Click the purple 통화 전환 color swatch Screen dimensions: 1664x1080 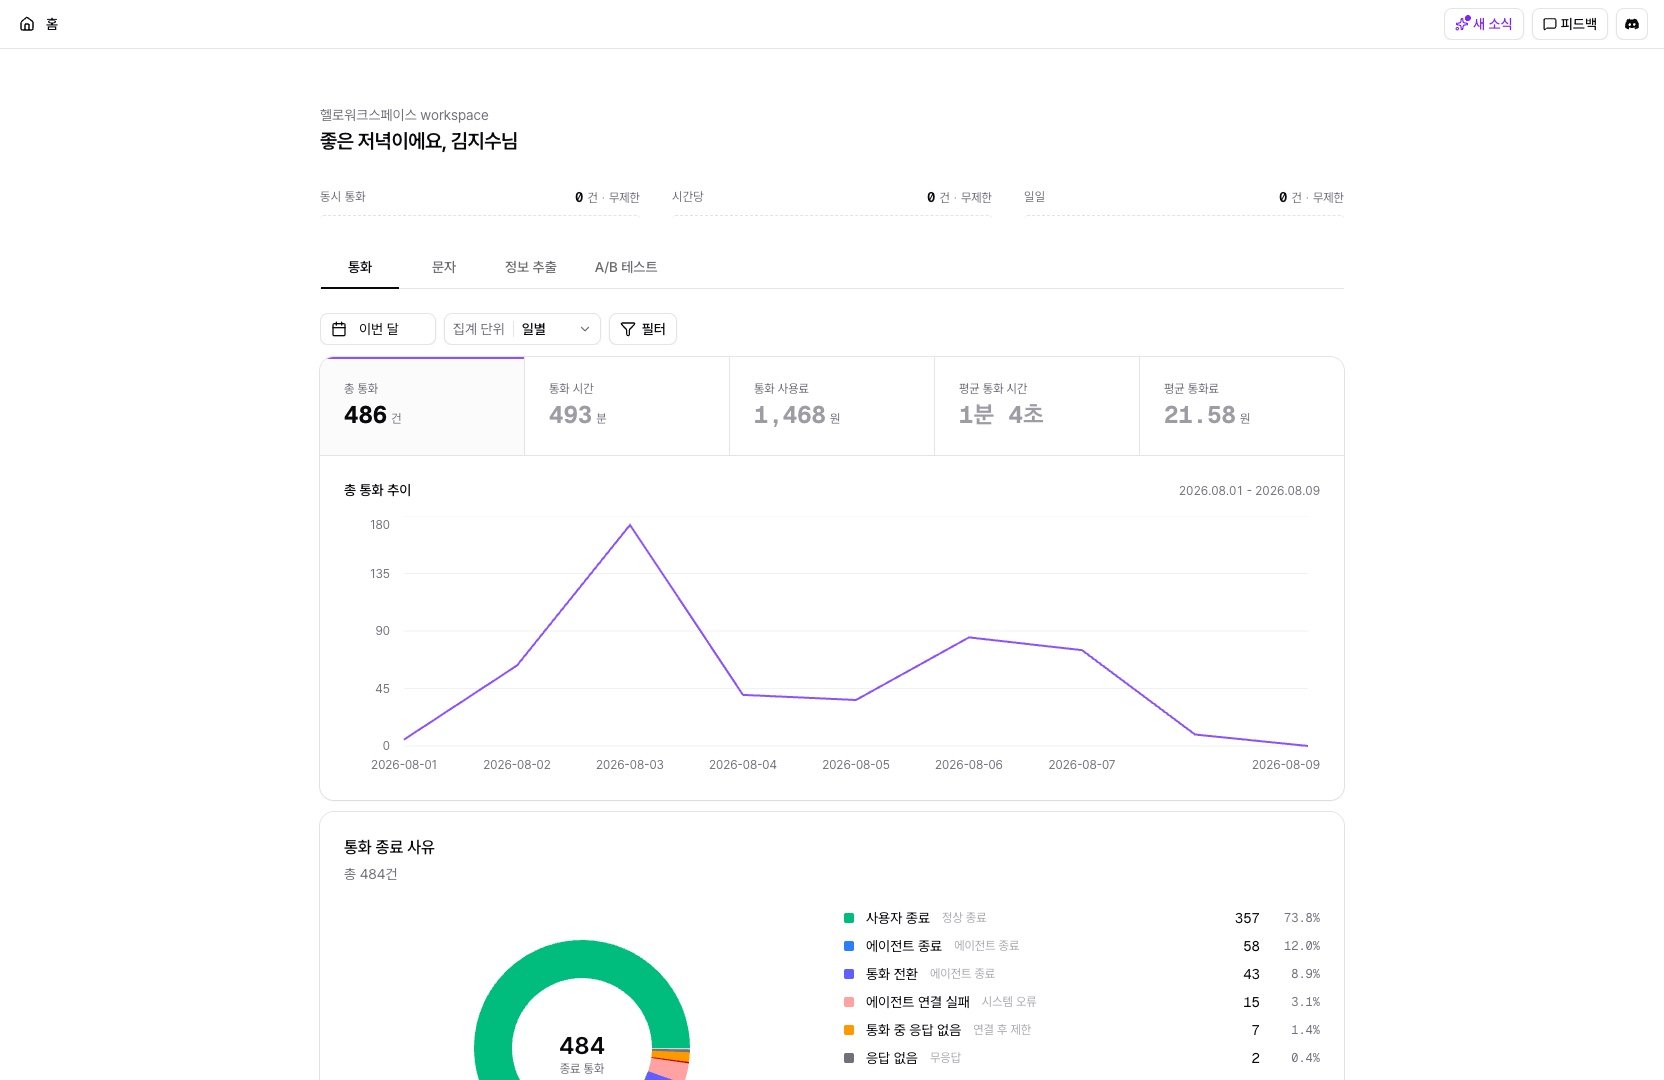pos(849,974)
